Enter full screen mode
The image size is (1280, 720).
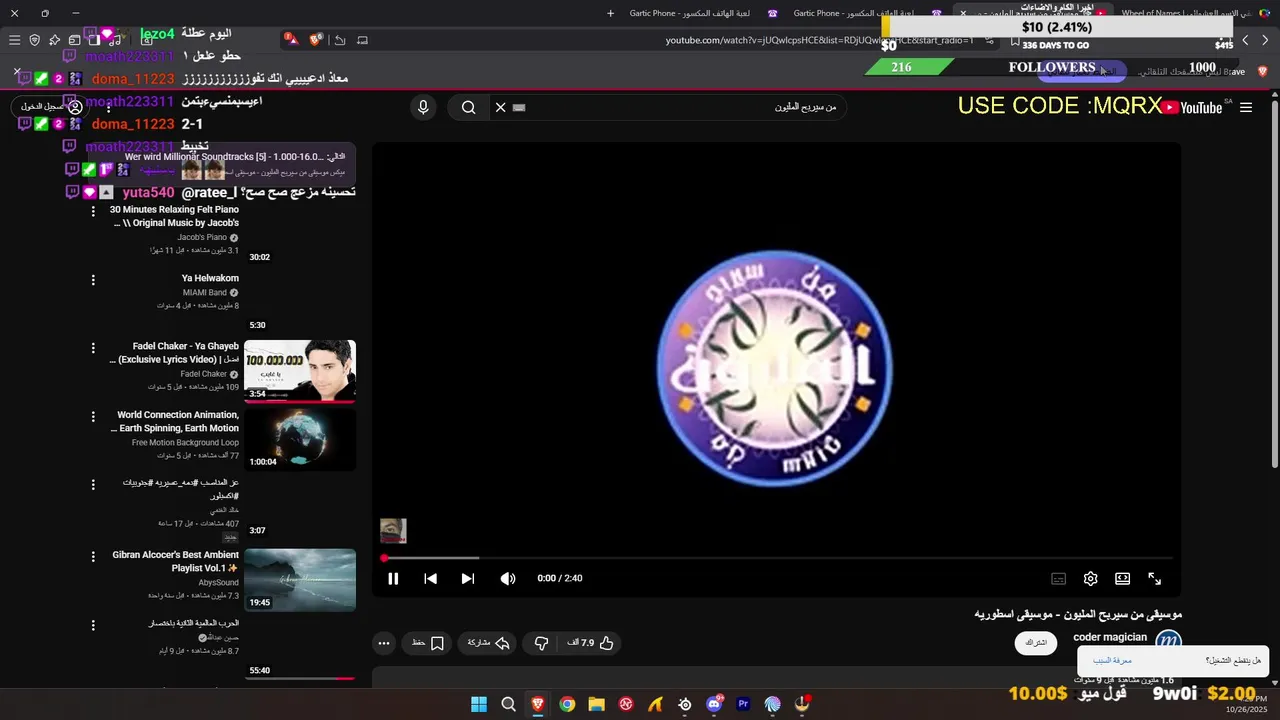tap(1154, 579)
